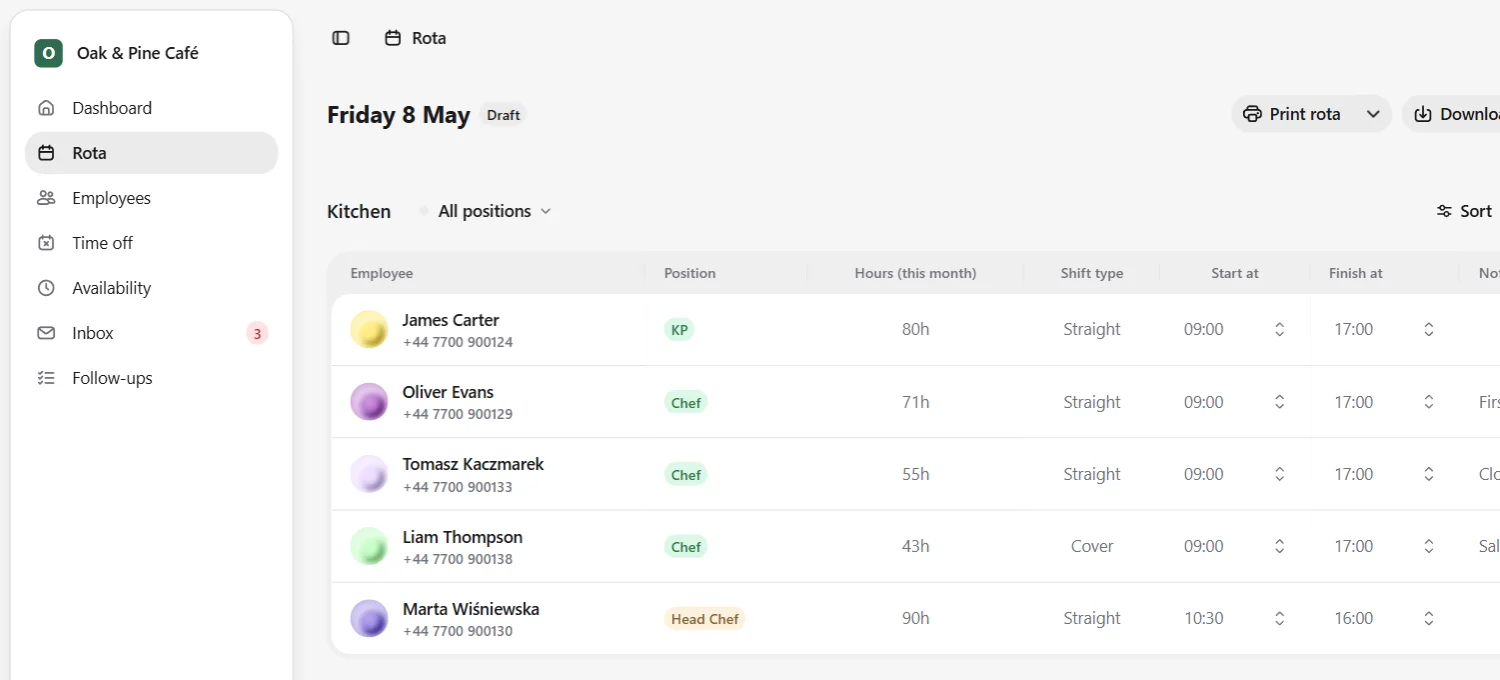Click the Hours (this month) column header

916,273
